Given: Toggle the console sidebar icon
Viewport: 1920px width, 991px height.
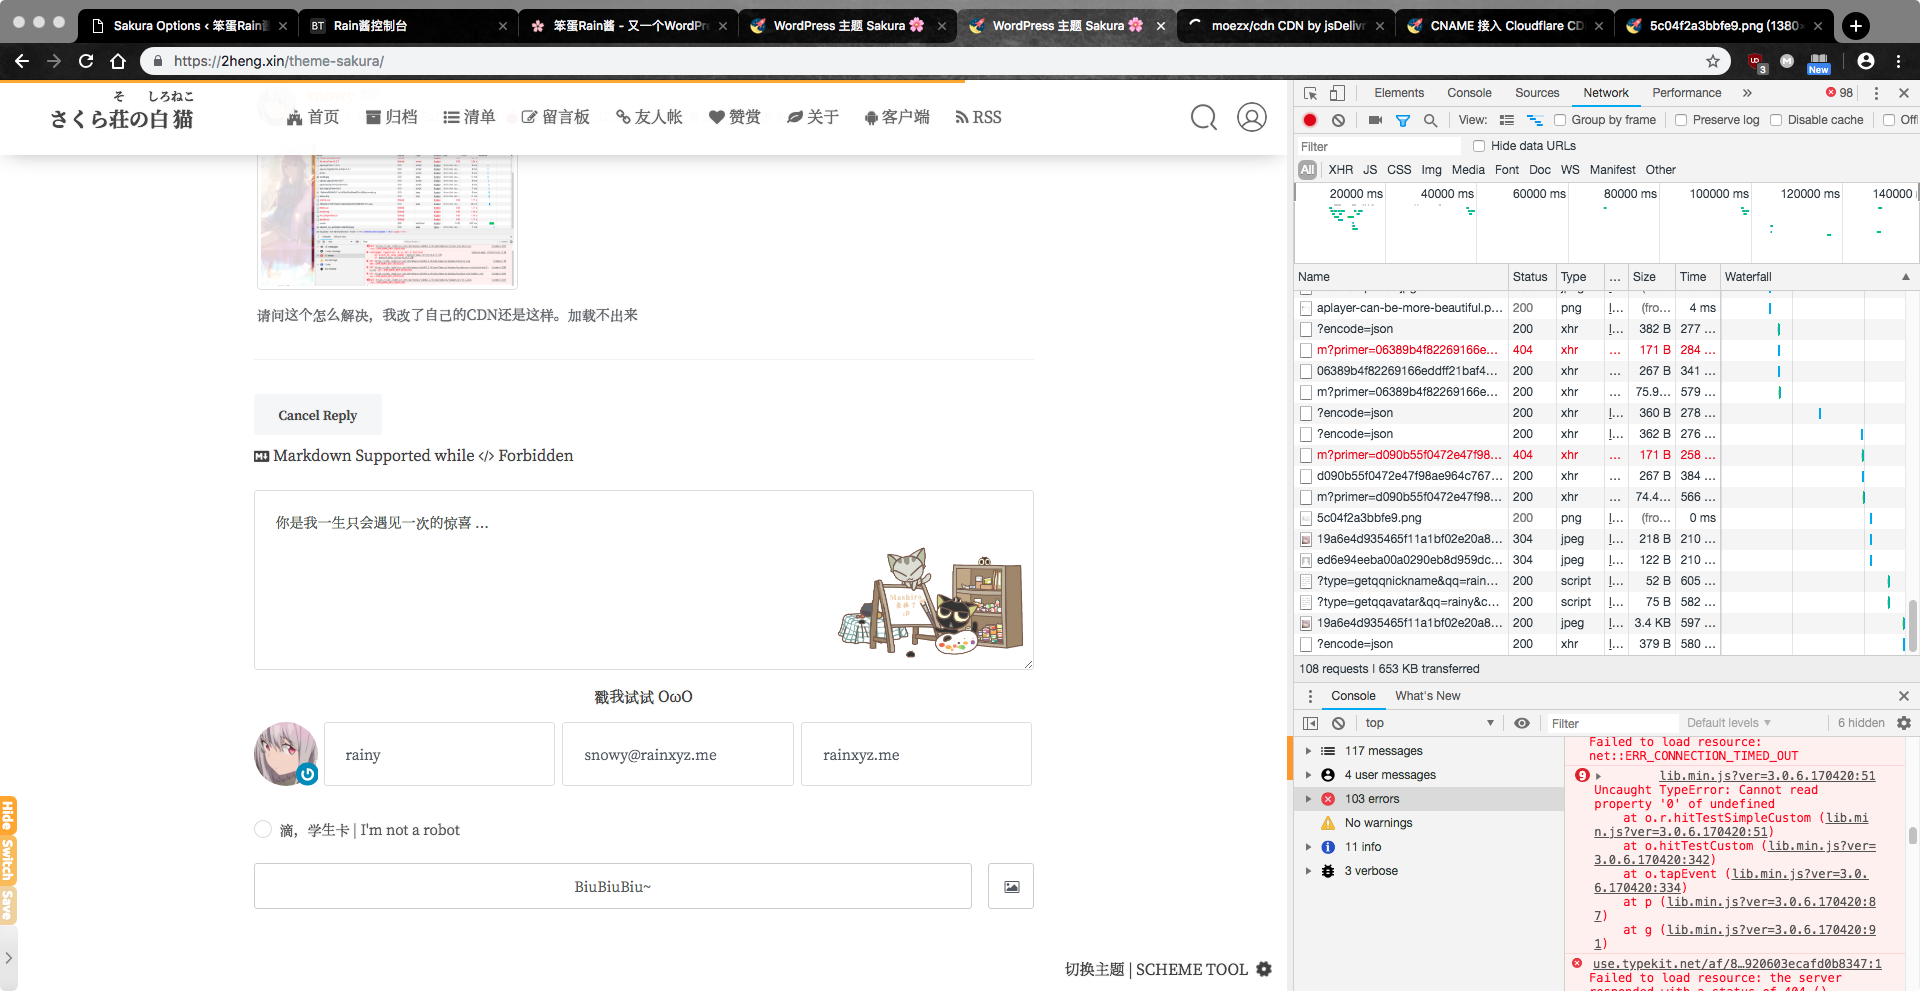Looking at the screenshot, I should pyautogui.click(x=1310, y=723).
